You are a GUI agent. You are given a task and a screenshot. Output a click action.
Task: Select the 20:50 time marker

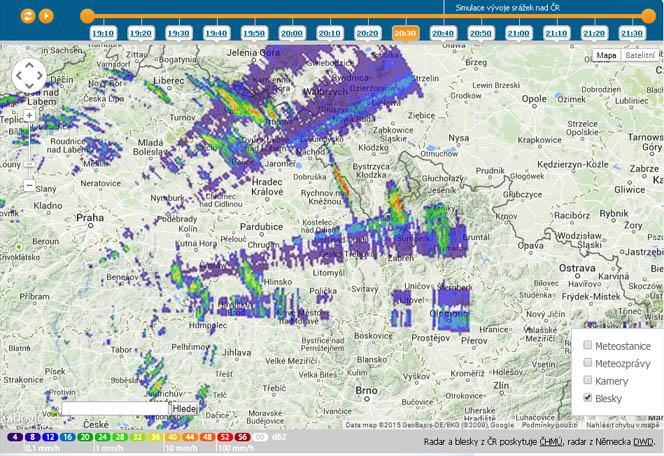[481, 33]
